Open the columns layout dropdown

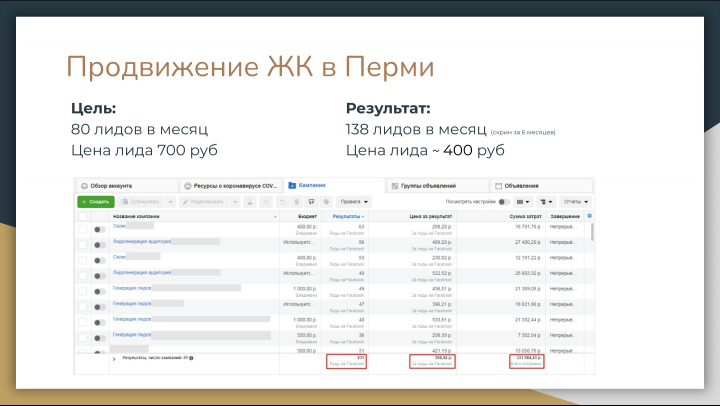tap(523, 202)
